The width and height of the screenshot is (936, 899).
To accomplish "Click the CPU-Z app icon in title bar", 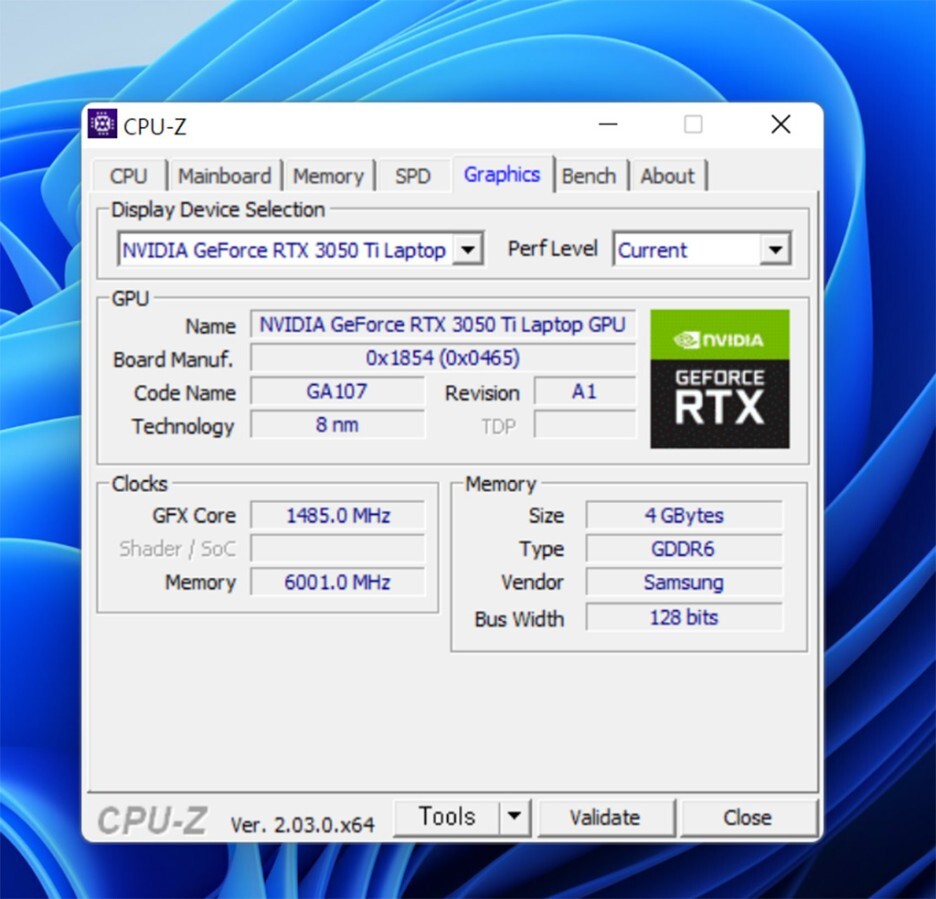I will tap(102, 124).
